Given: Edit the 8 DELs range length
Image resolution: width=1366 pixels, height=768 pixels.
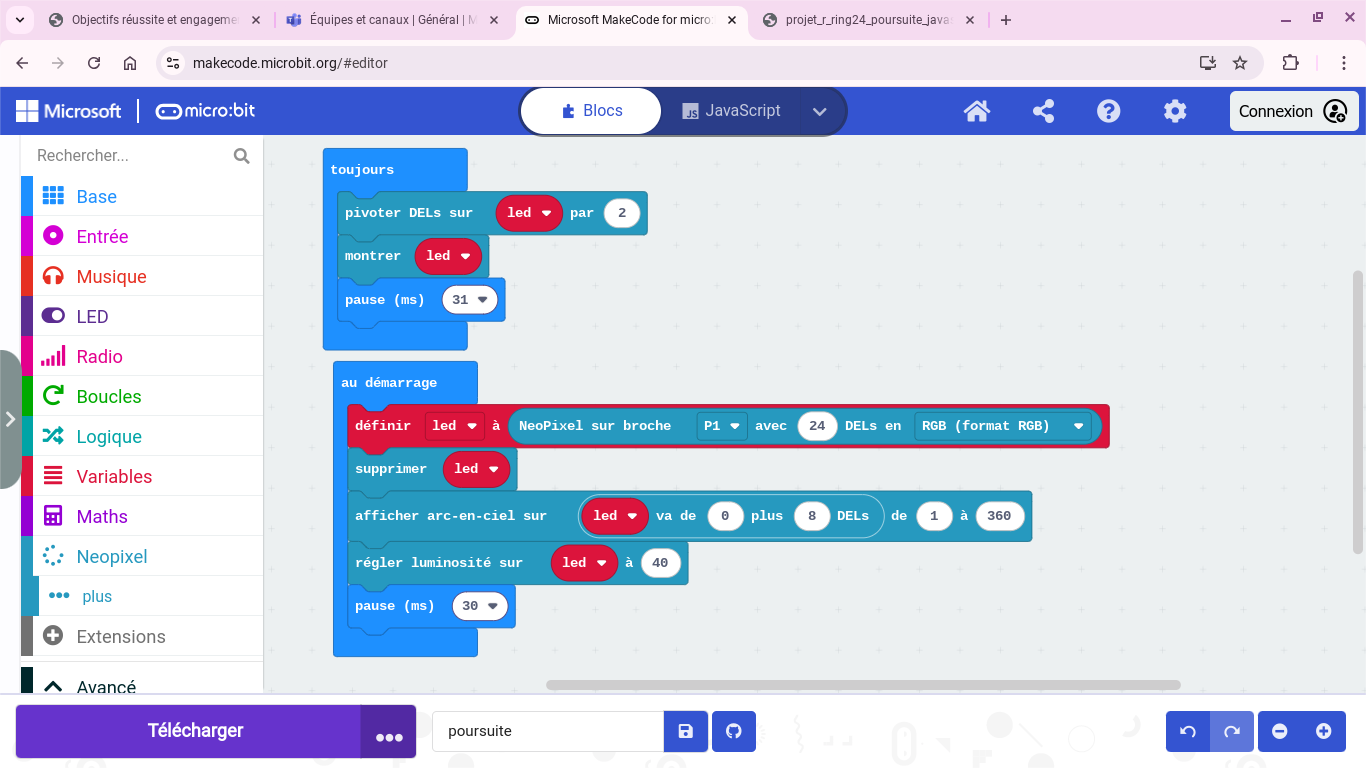Looking at the screenshot, I should coord(812,516).
